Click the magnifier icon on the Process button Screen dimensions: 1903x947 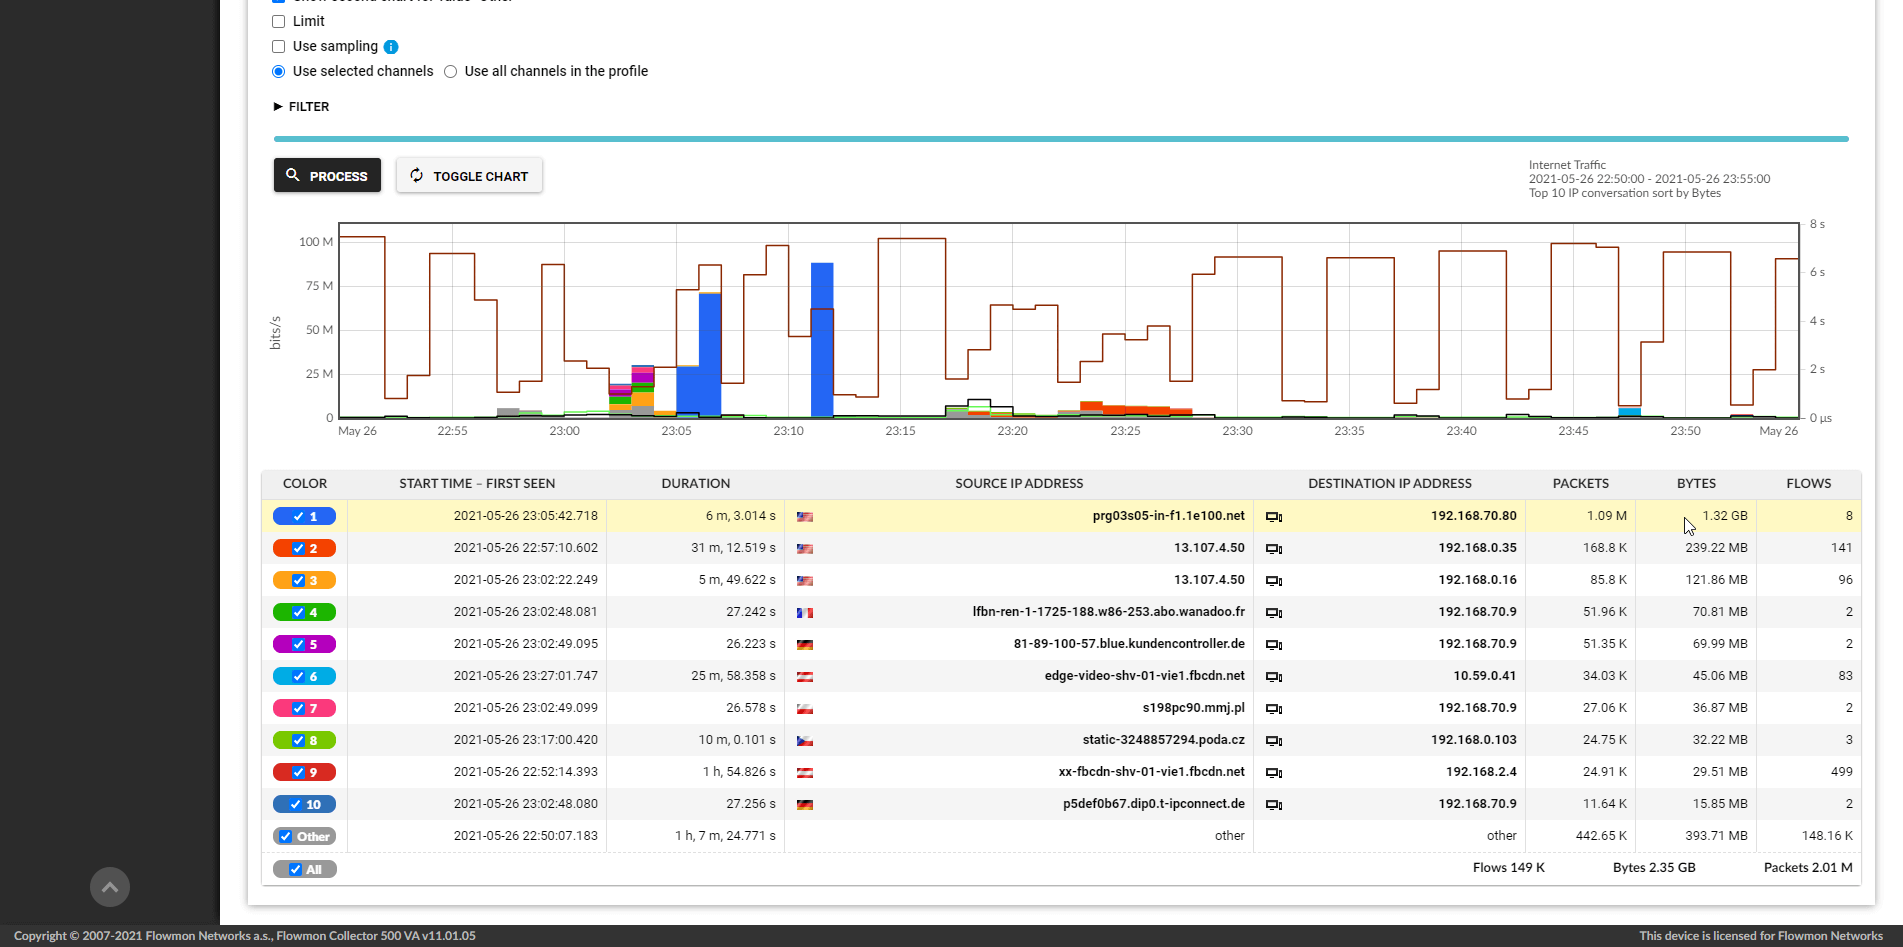click(x=293, y=175)
